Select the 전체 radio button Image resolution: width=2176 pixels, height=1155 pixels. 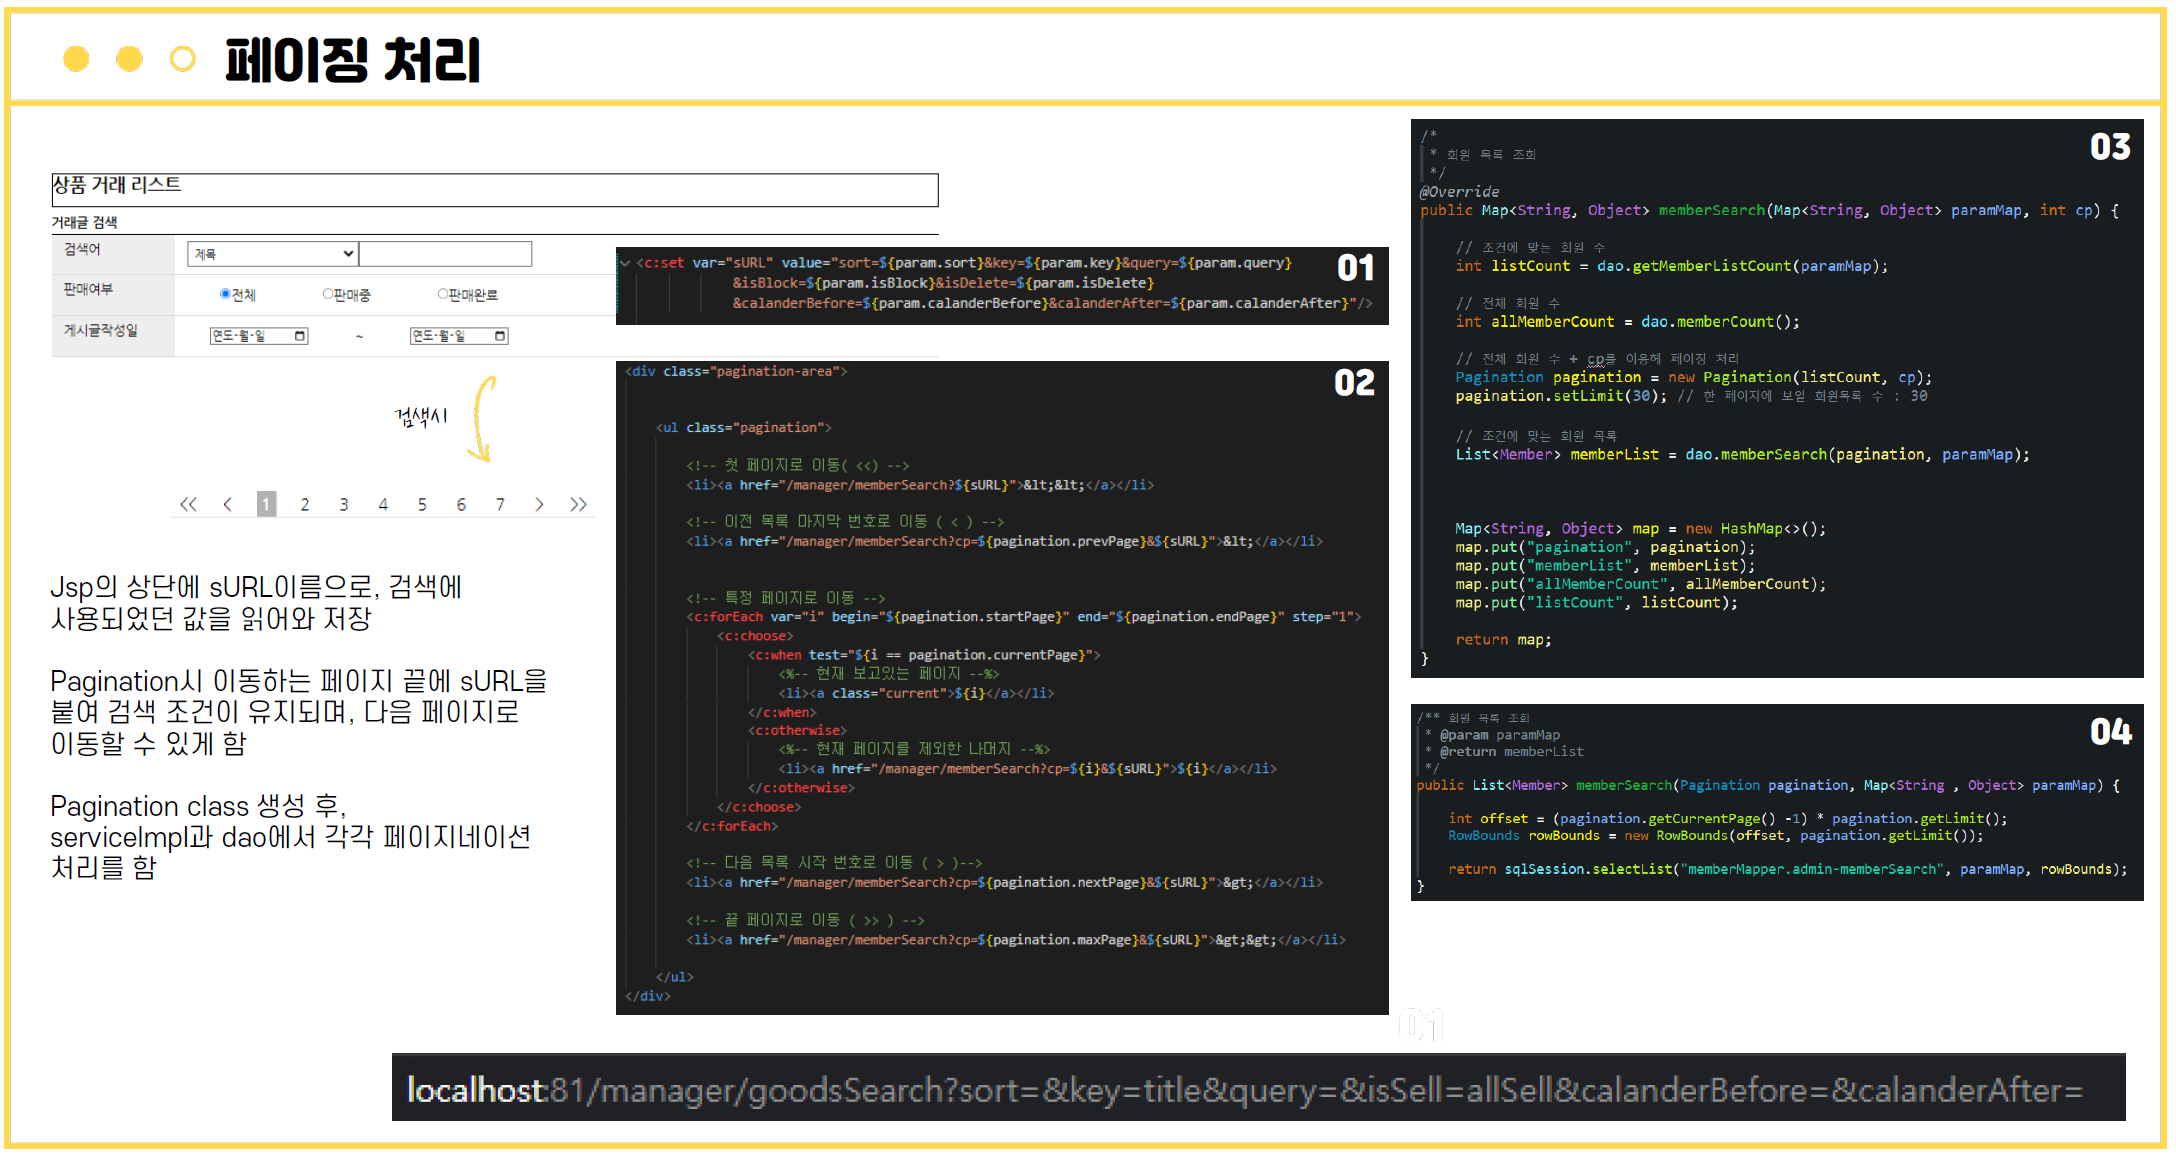pyautogui.click(x=225, y=293)
